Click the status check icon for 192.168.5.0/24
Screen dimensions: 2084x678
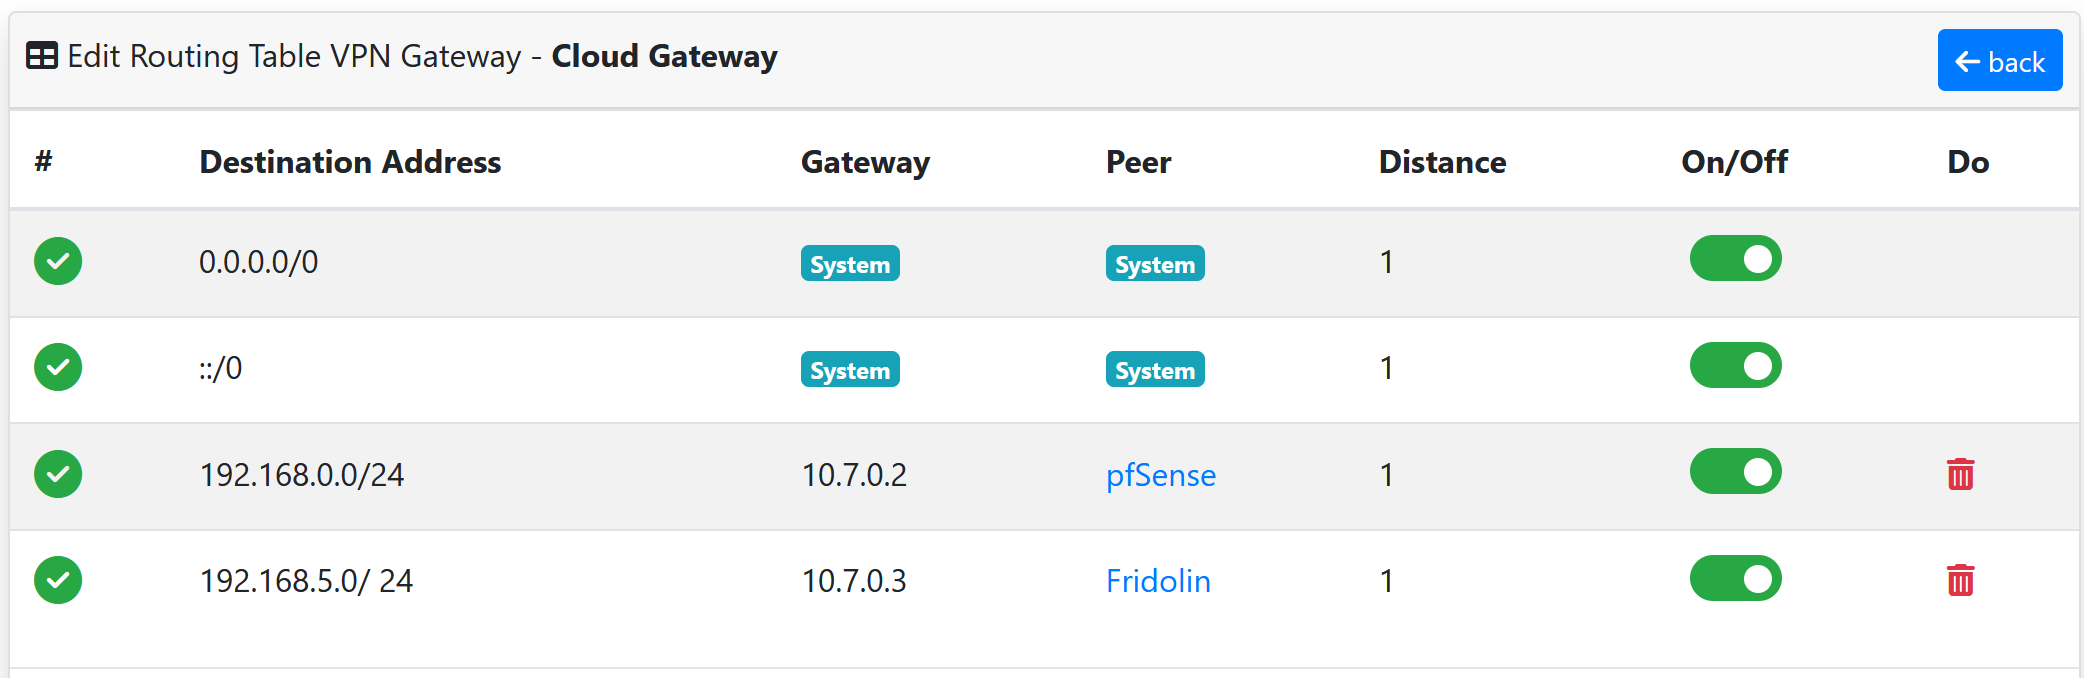[x=58, y=580]
